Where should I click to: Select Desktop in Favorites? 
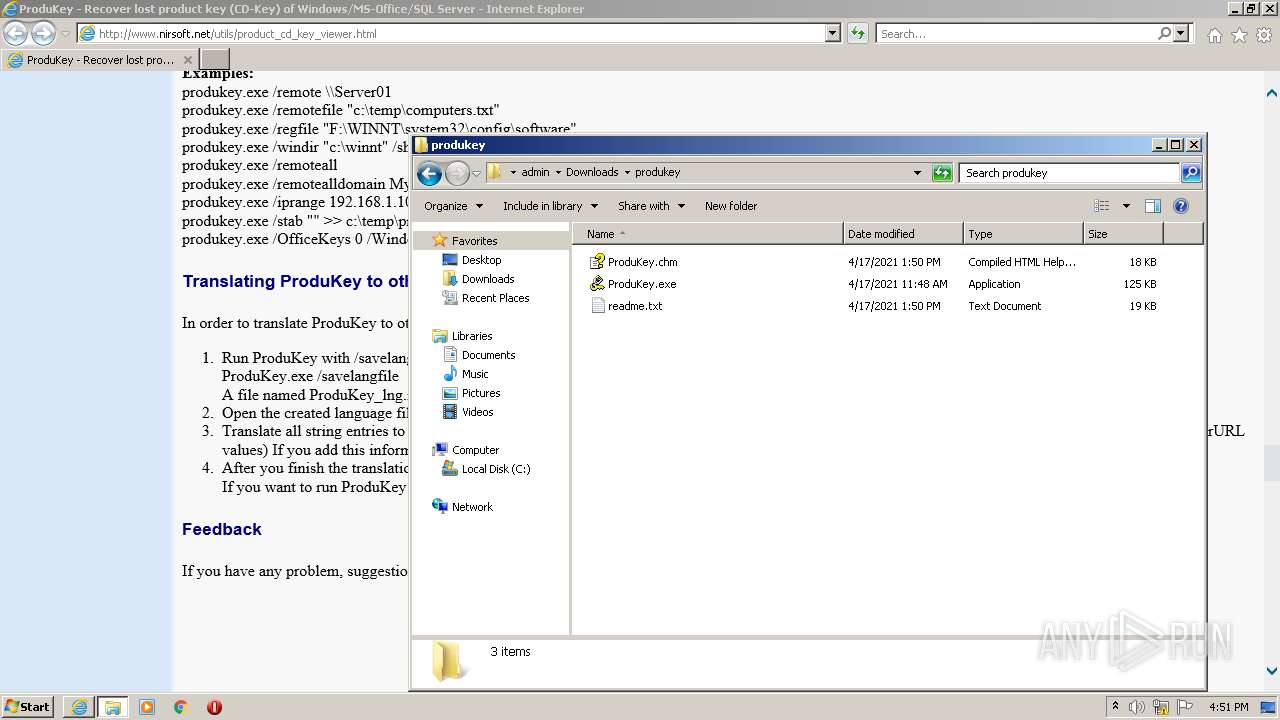(x=481, y=260)
